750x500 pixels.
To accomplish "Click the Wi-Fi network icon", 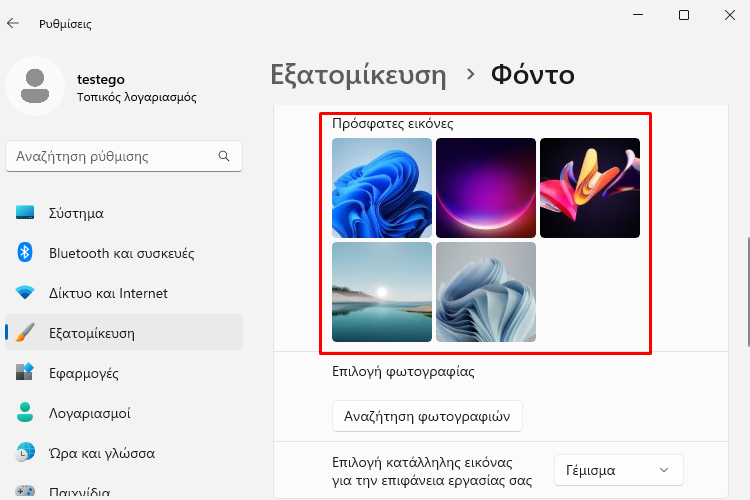I will (x=25, y=292).
